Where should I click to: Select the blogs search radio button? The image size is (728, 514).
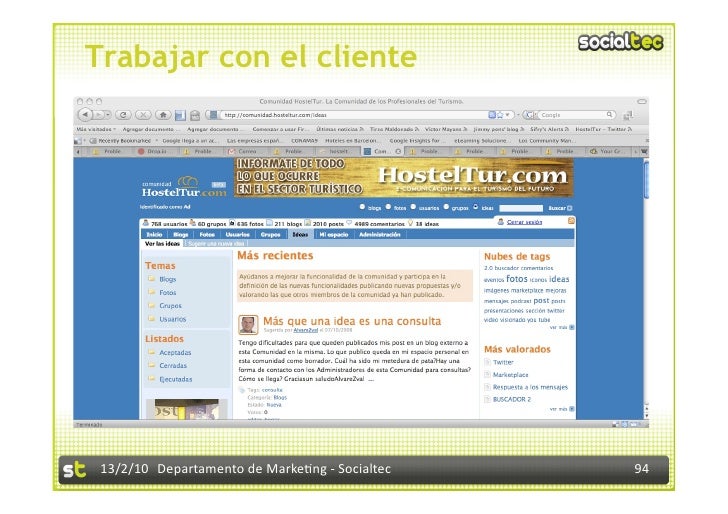(363, 207)
